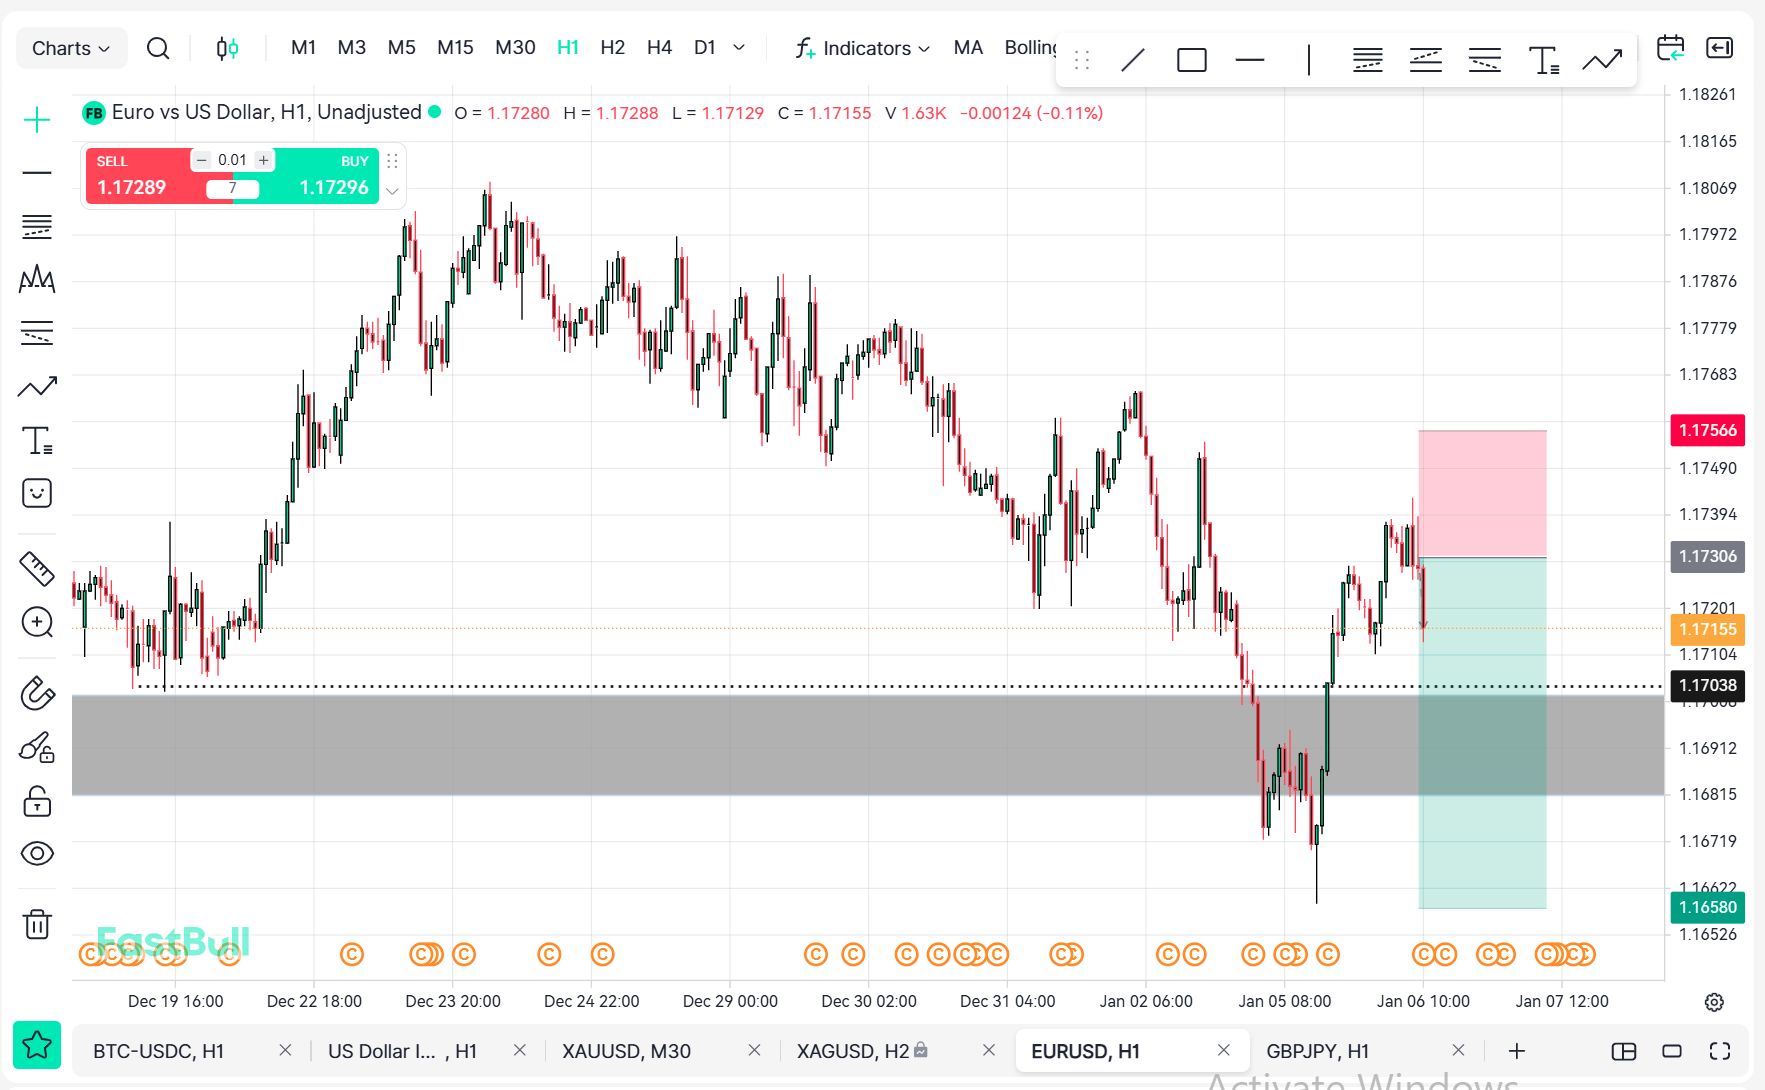Click the pink stop-loss zone of position box
Viewport: 1765px width, 1090px height.
(x=1482, y=492)
